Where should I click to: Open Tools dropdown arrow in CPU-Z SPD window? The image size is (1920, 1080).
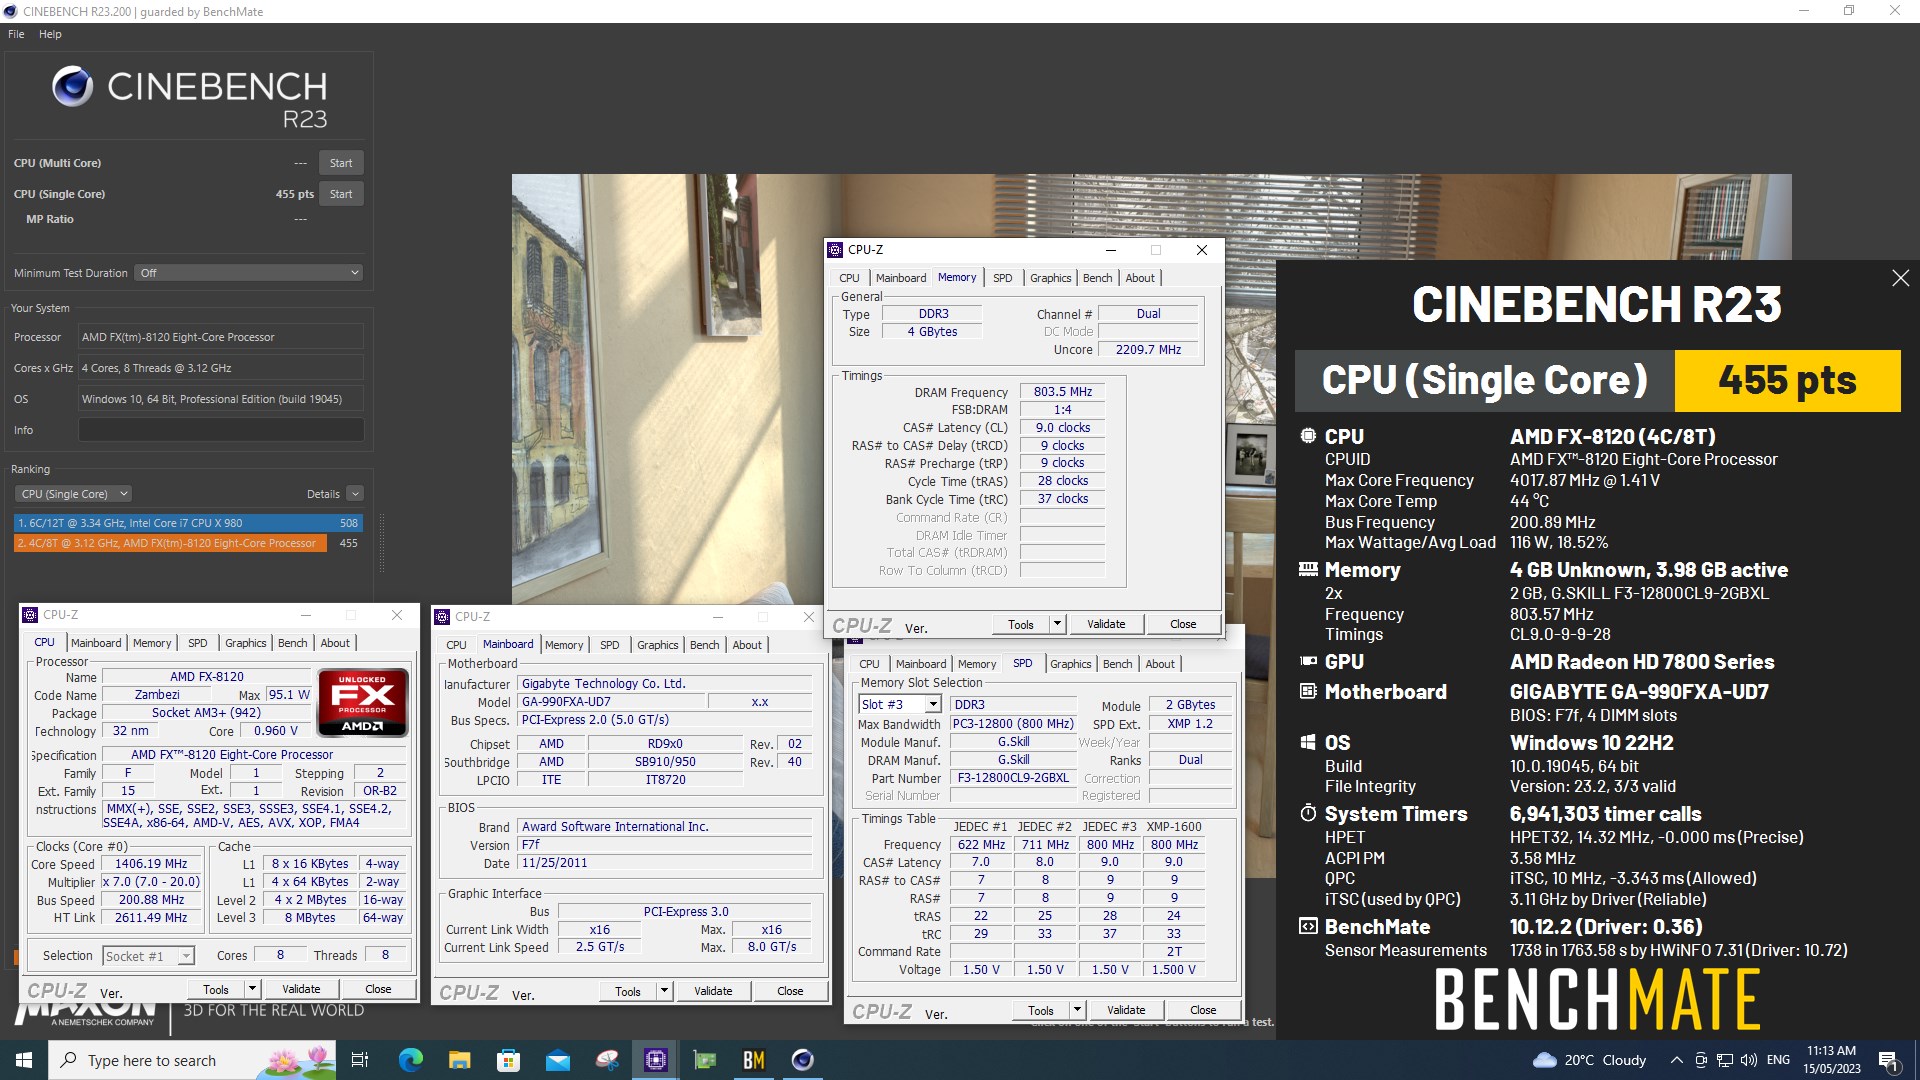1077,1010
